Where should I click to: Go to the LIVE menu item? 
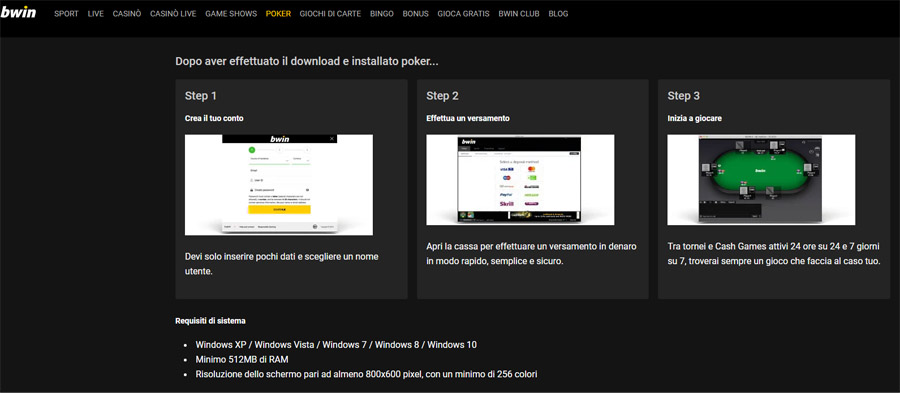point(96,14)
